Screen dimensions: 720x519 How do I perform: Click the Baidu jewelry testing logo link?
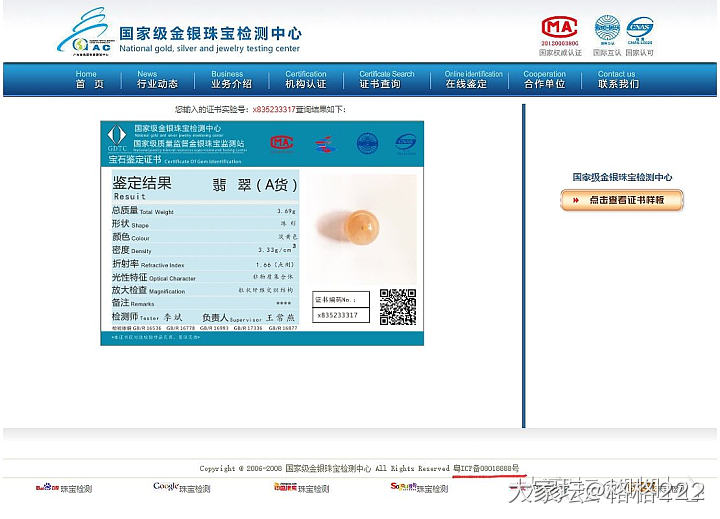[64, 489]
